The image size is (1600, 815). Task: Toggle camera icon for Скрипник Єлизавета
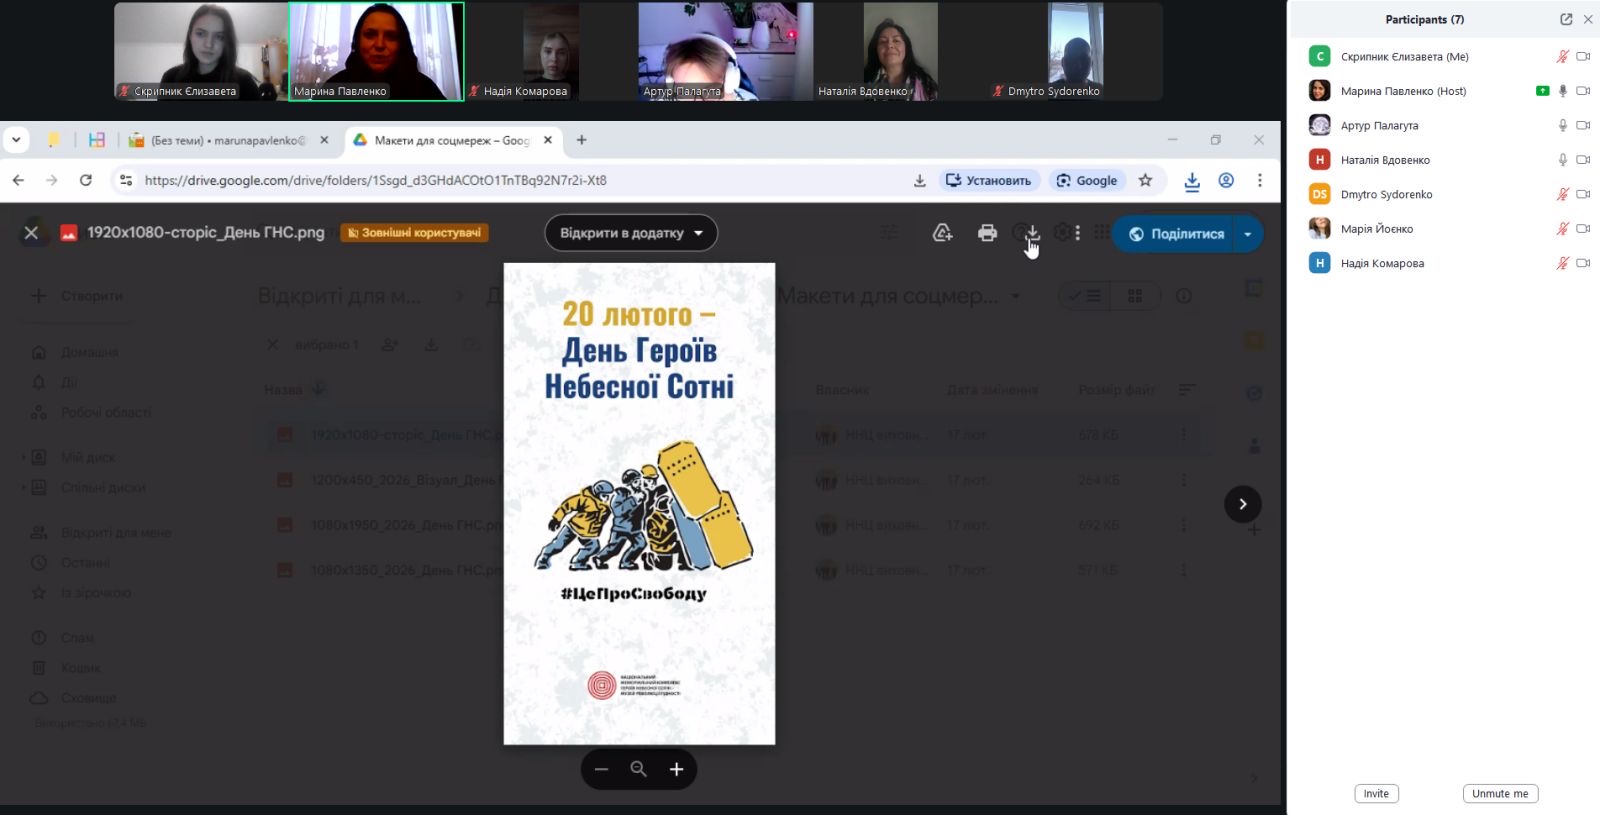click(x=1583, y=57)
